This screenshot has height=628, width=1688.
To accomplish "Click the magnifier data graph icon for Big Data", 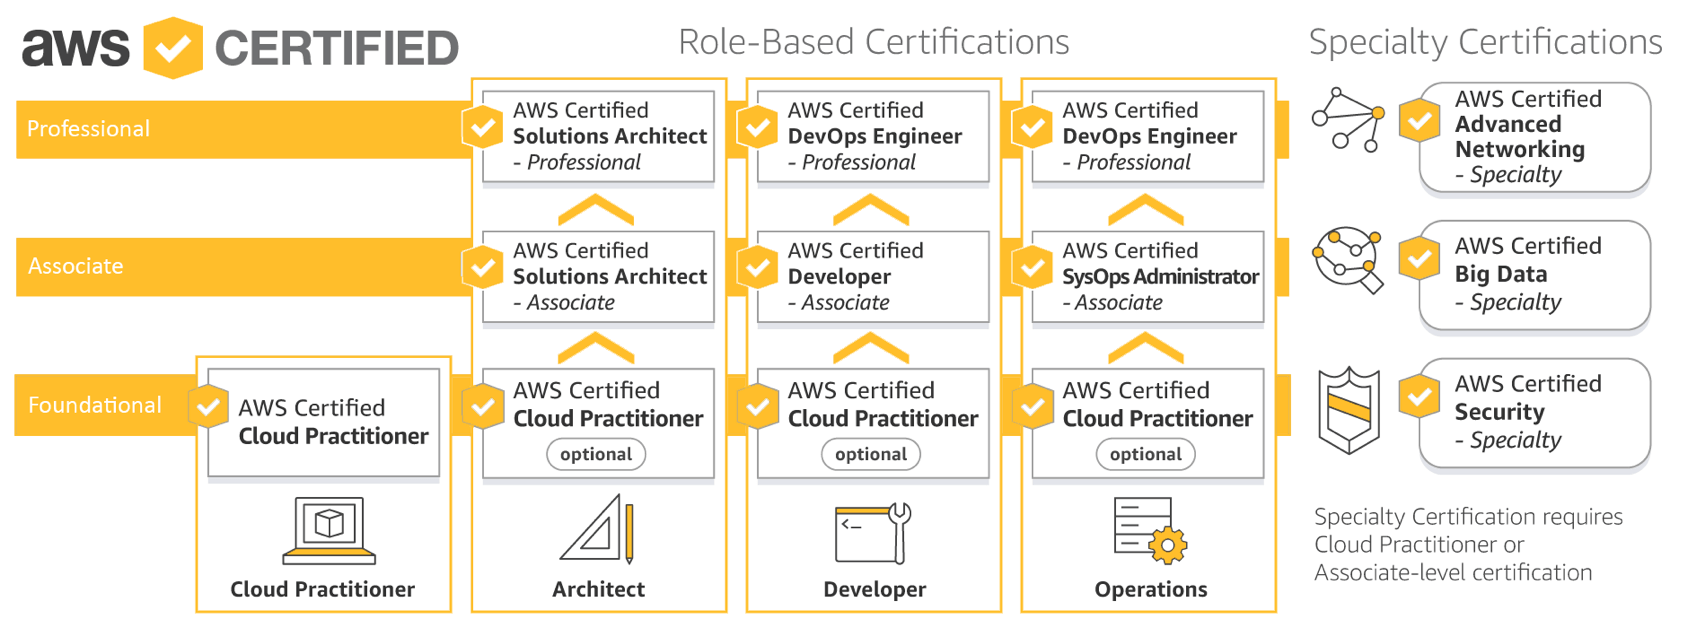I will [x=1348, y=259].
